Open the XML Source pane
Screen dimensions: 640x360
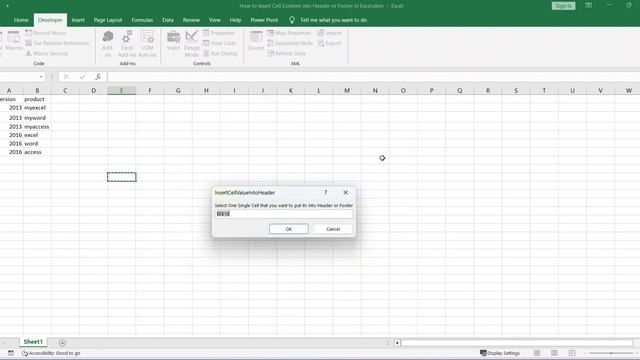[256, 41]
